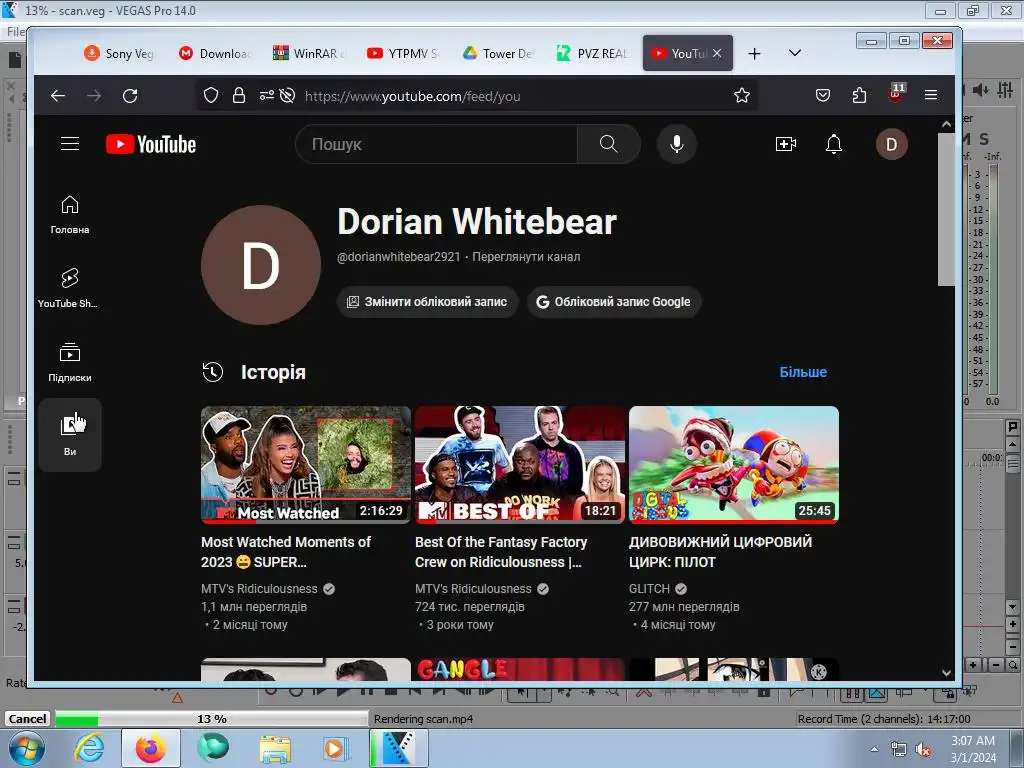The height and width of the screenshot is (768, 1024).
Task: Open GLITCH channel link
Action: point(649,588)
